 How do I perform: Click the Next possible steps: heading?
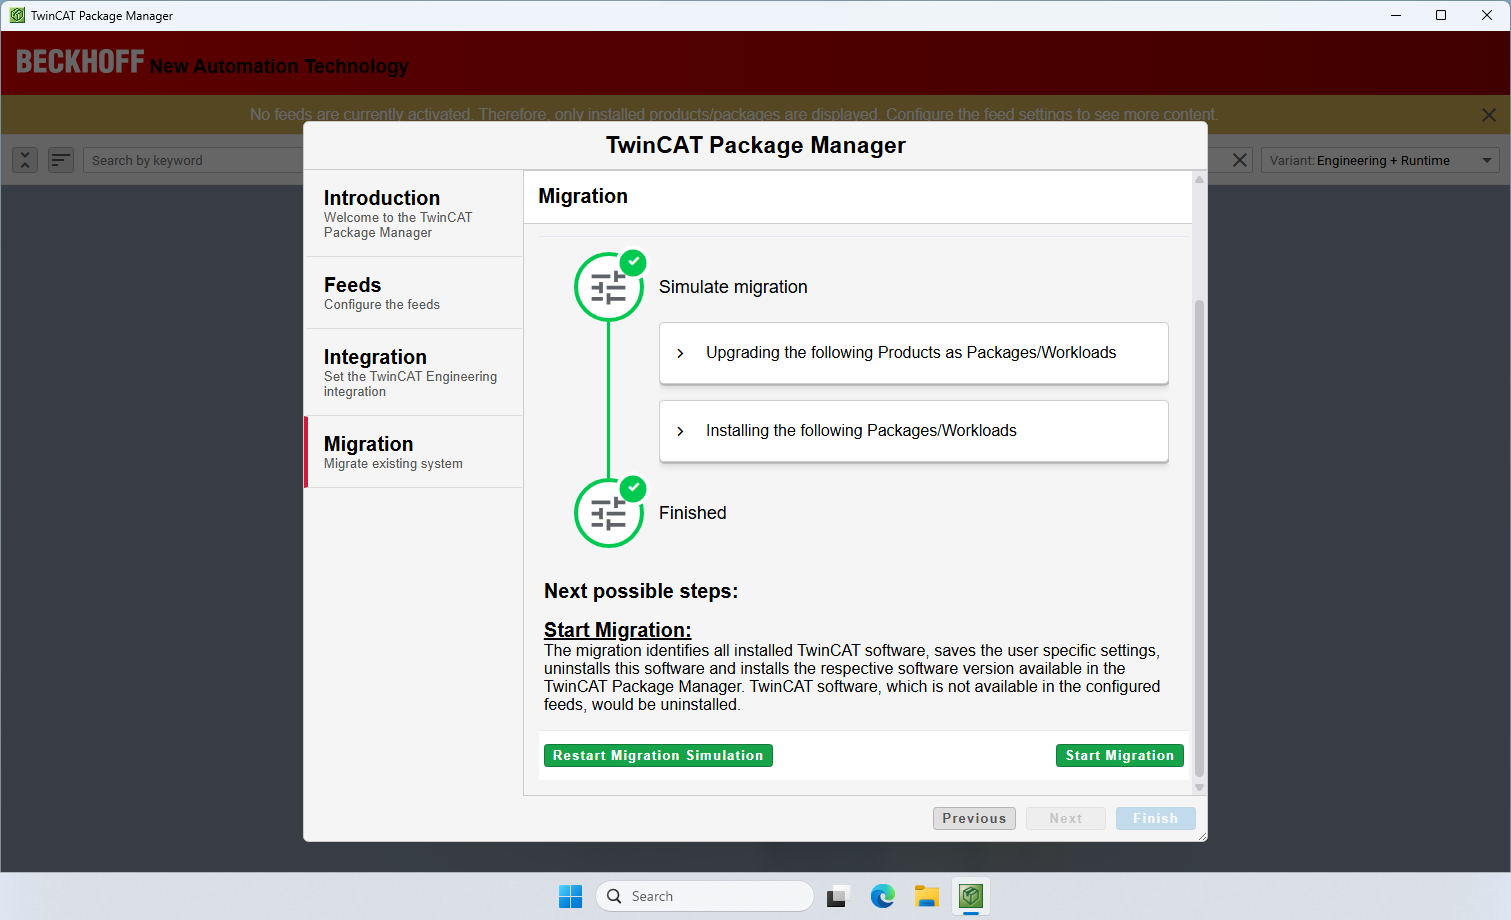click(641, 591)
